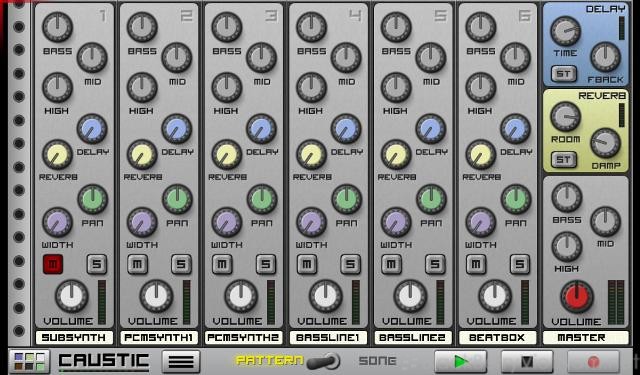Screen dimensions: 640x375
Task: Flip the Pattern/Song mode switch
Action: pyautogui.click(x=323, y=361)
